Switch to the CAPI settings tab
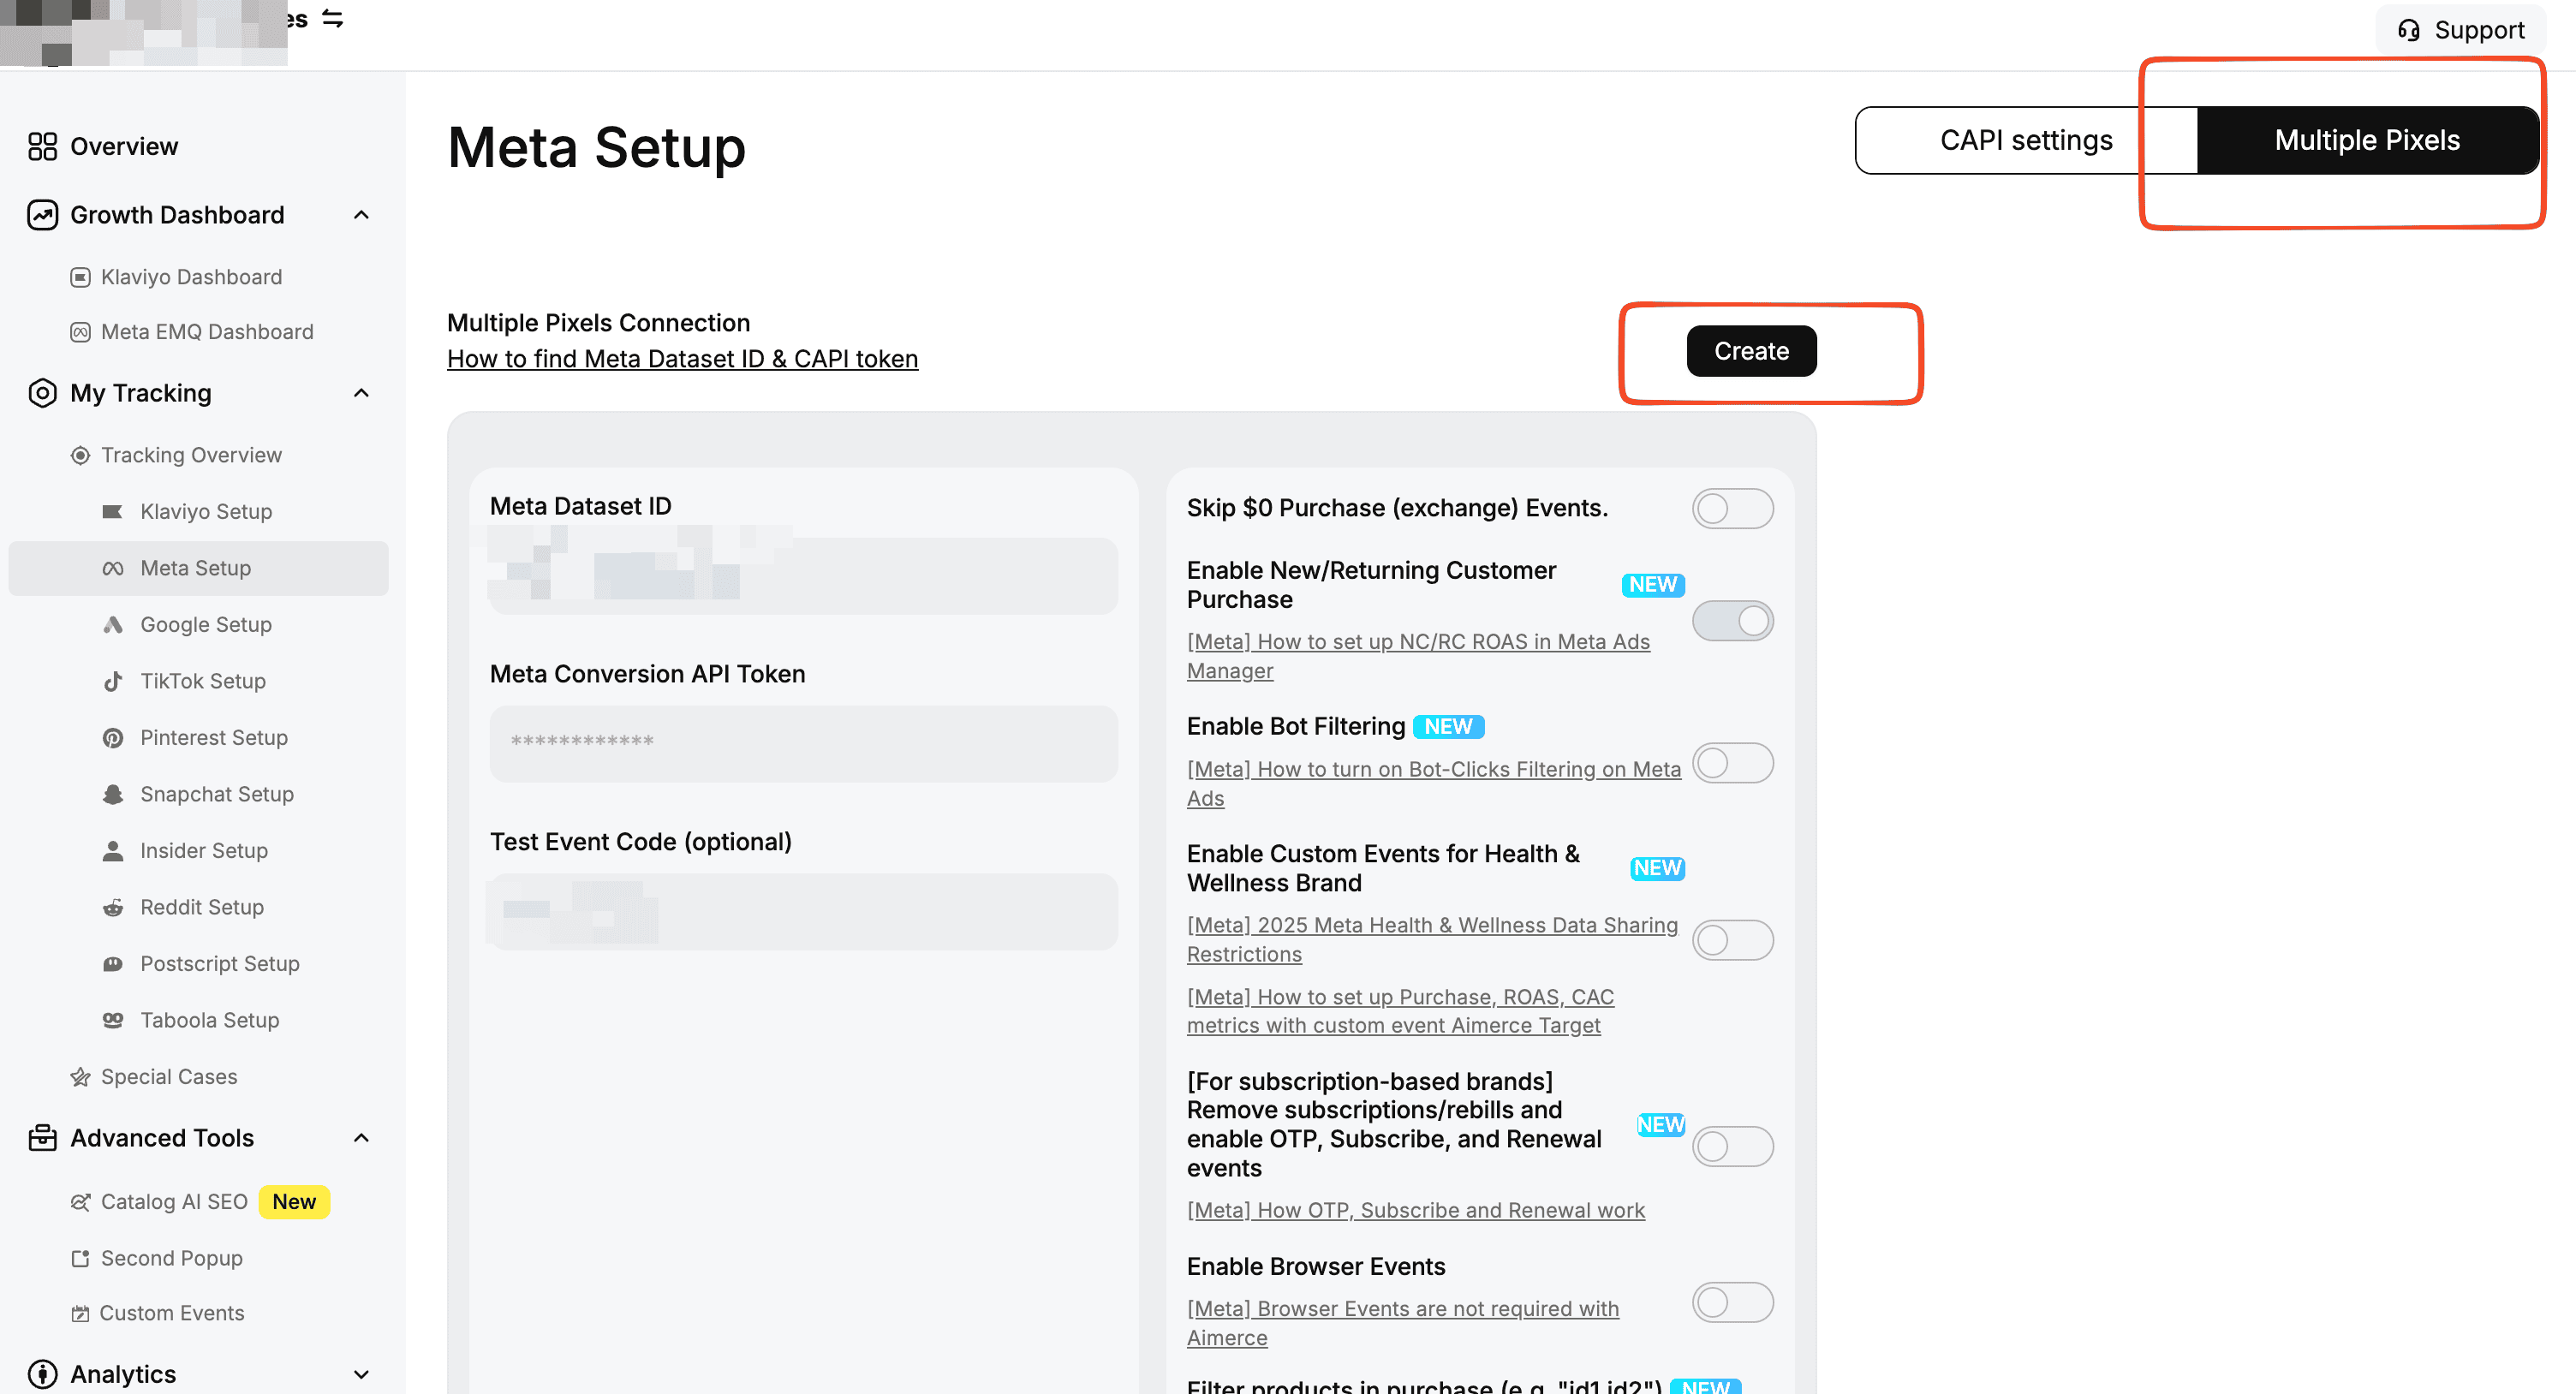This screenshot has height=1394, width=2576. [2026, 141]
